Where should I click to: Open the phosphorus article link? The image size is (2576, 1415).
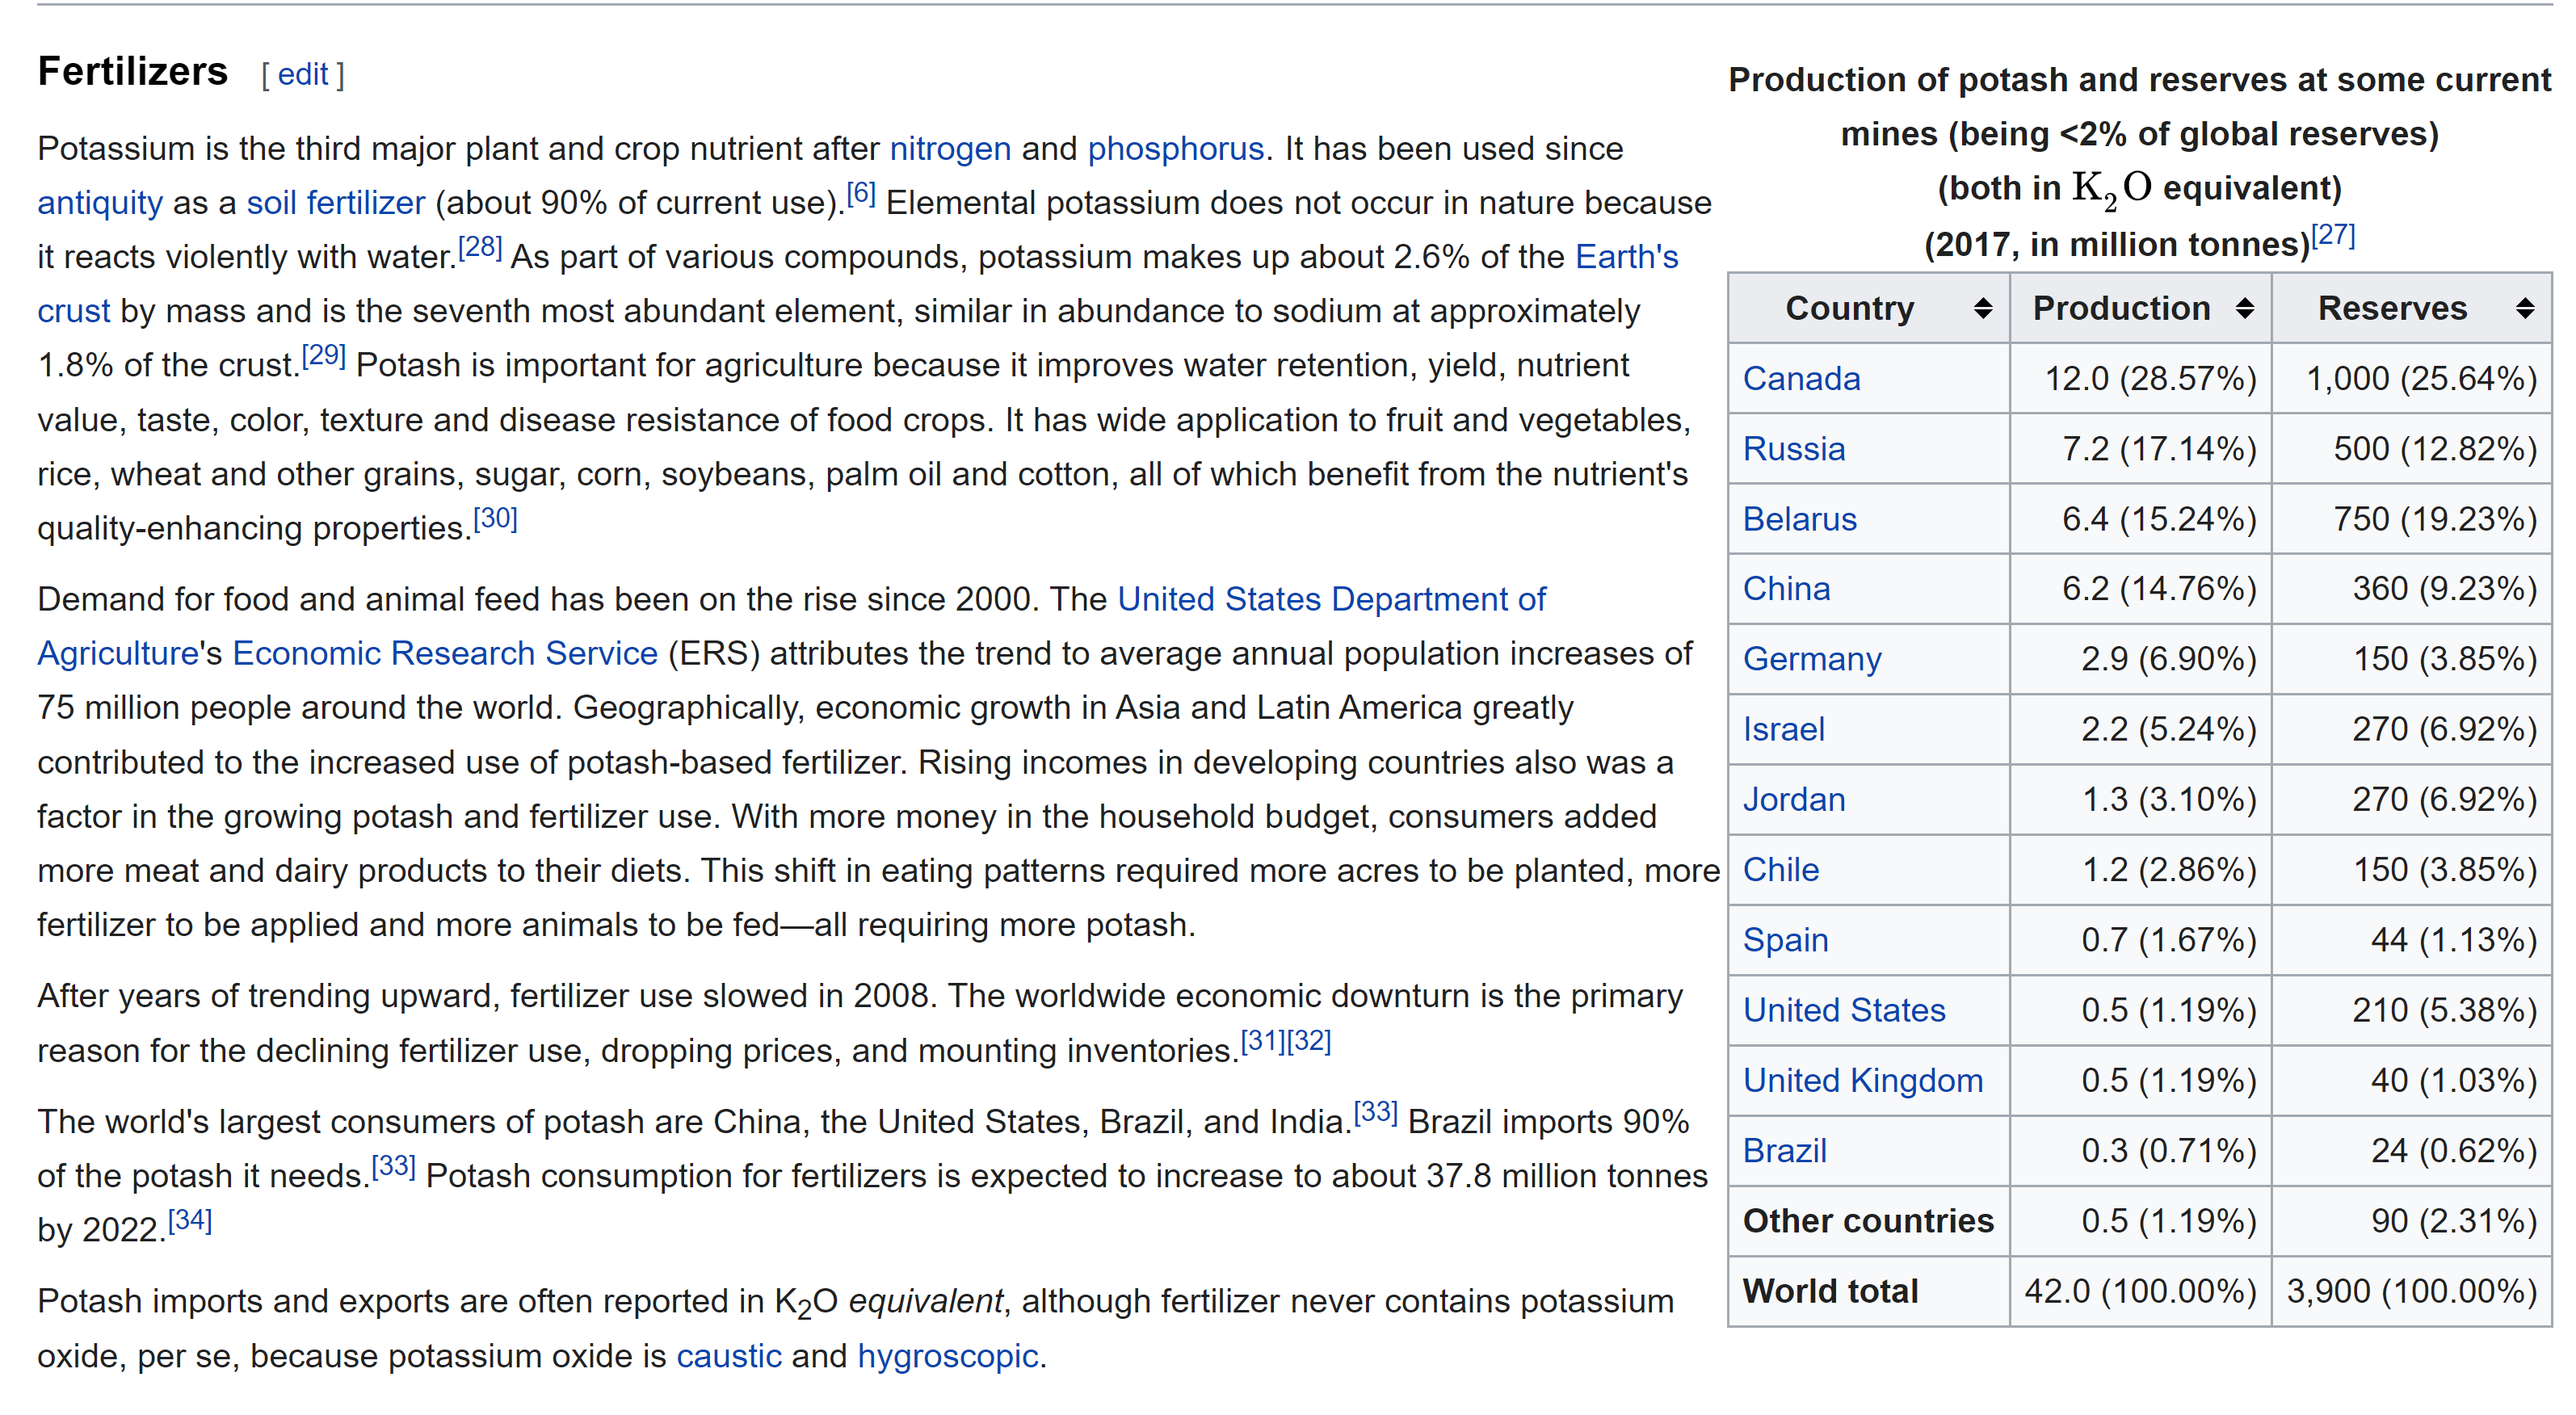pyautogui.click(x=1176, y=148)
